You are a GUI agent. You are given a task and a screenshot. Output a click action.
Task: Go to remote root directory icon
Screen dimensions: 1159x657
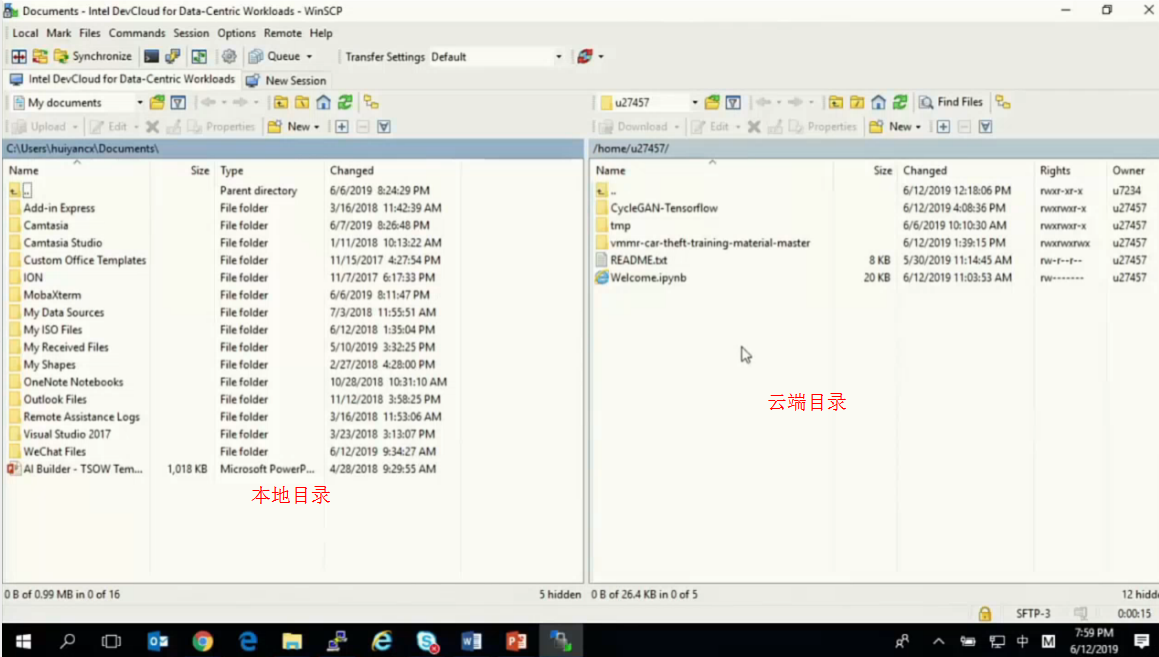tap(857, 103)
